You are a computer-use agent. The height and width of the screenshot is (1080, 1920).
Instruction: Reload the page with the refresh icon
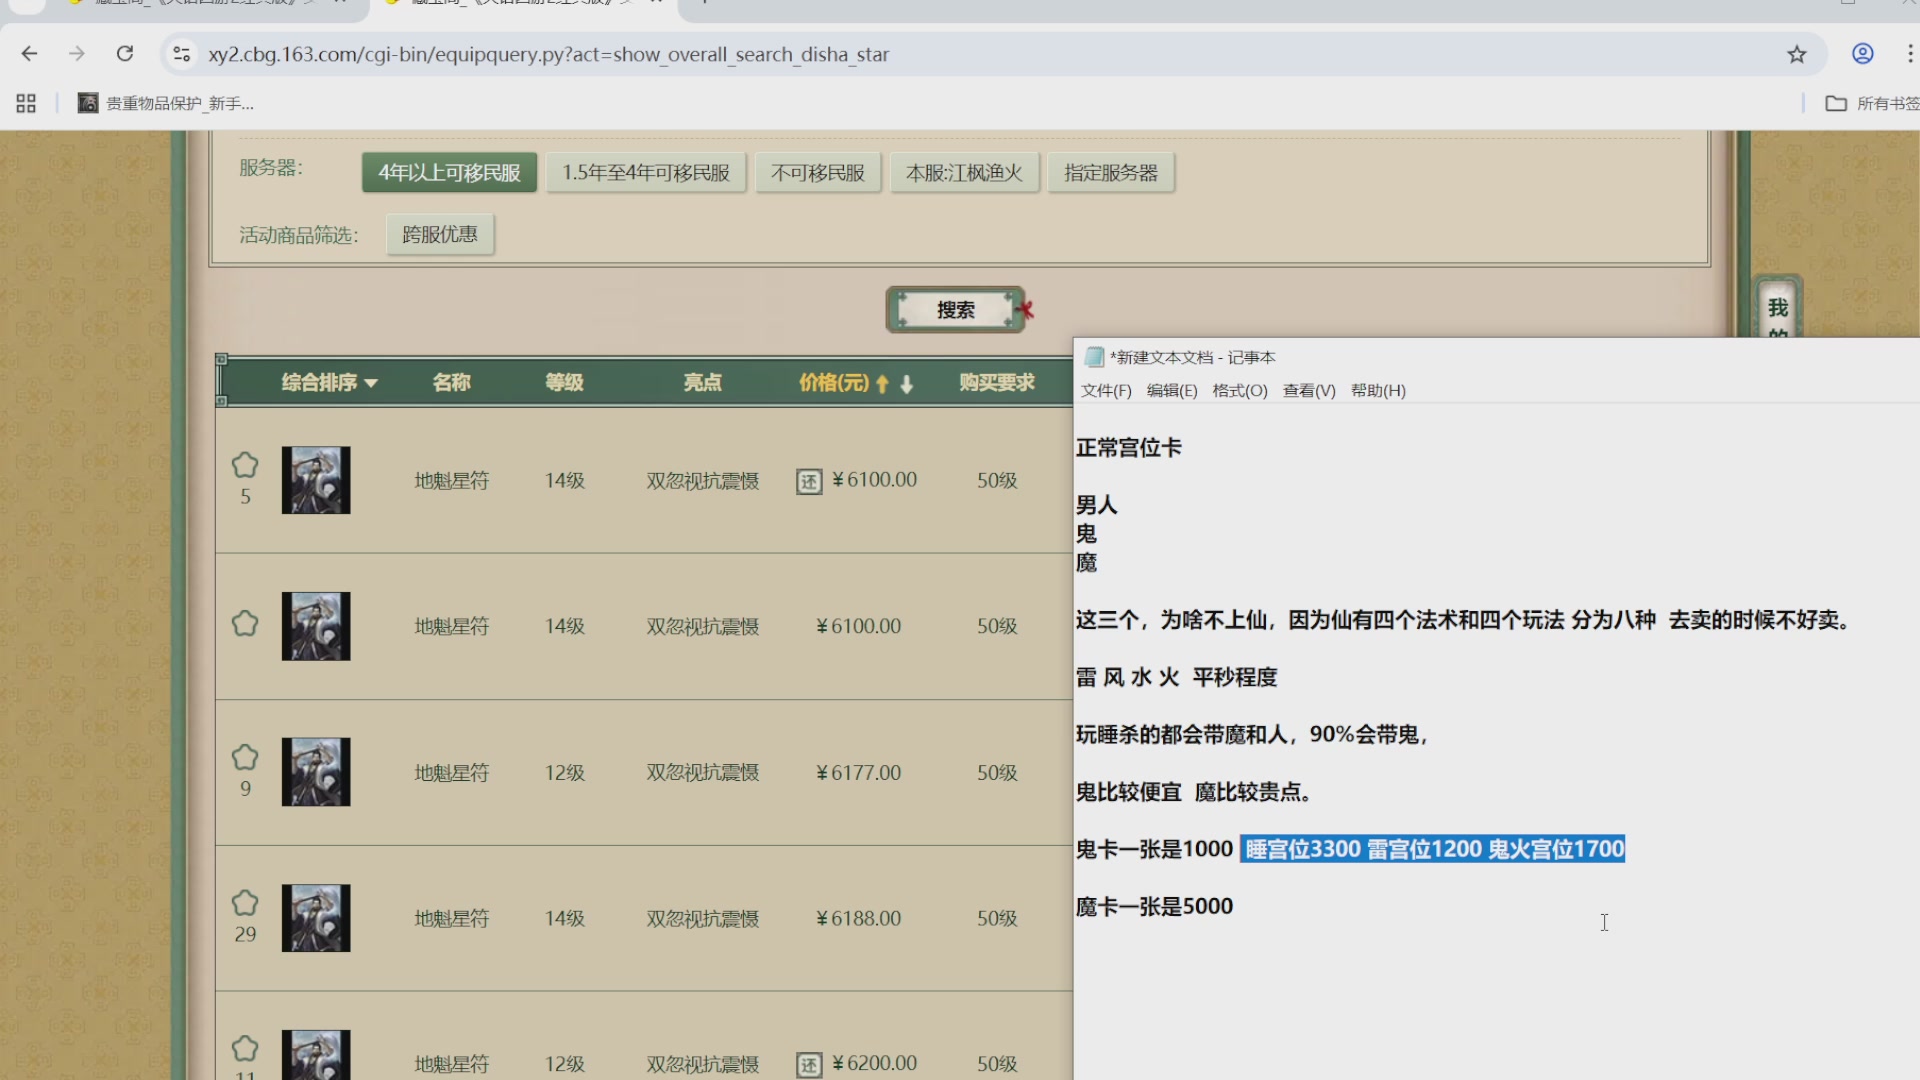click(125, 54)
